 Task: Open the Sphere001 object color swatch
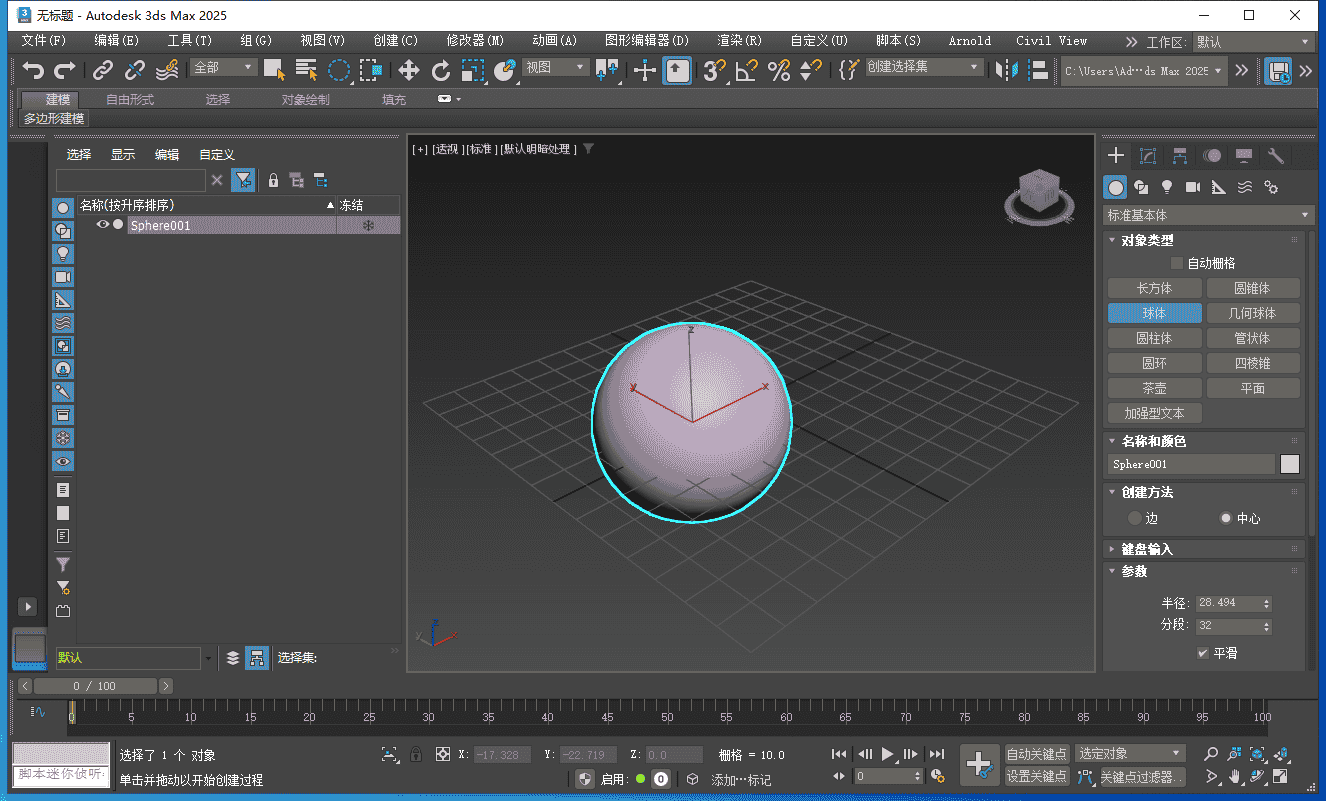pyautogui.click(x=1290, y=463)
